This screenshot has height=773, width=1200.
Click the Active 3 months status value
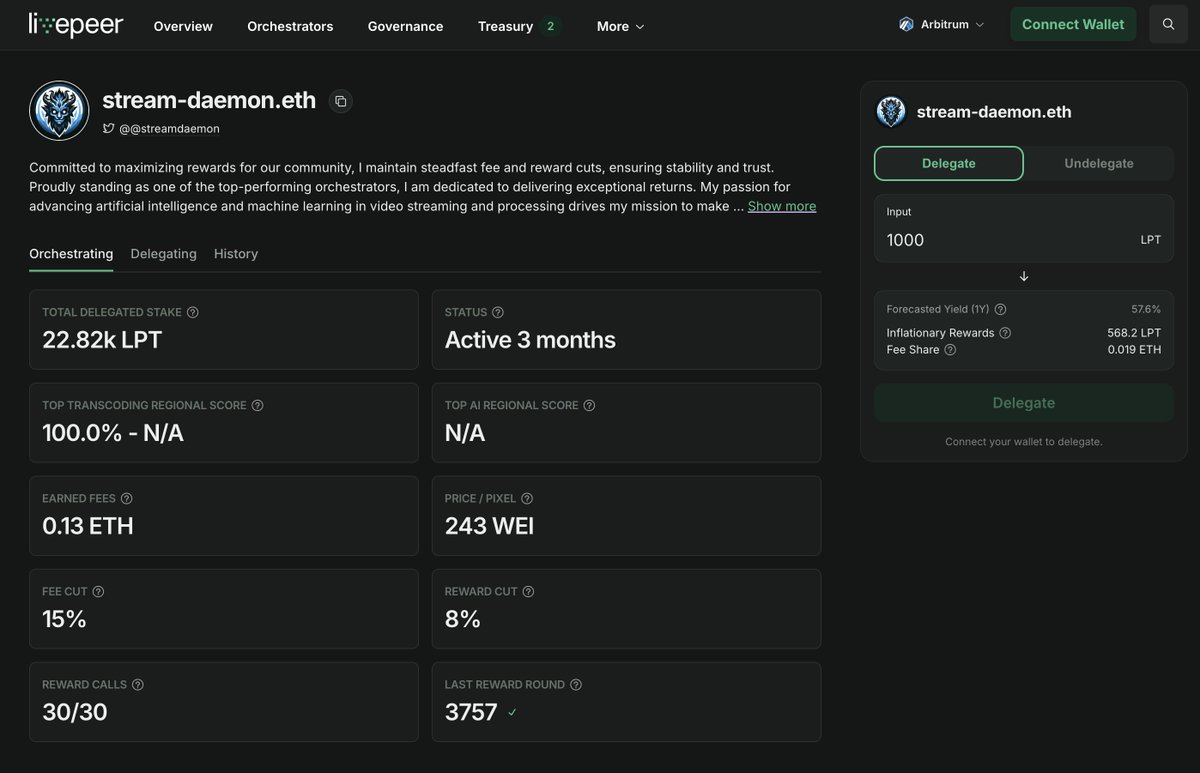tap(530, 340)
